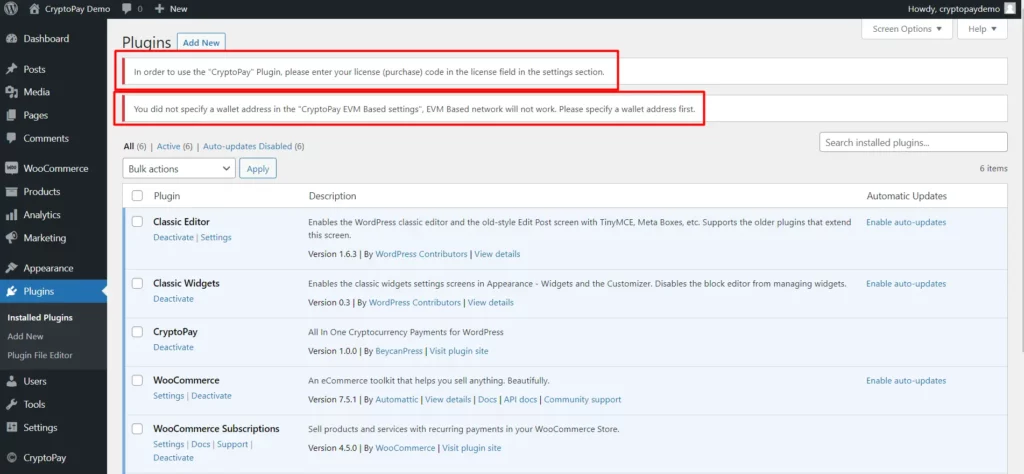The height and width of the screenshot is (474, 1024).
Task: Click the Search installed plugins field
Action: pyautogui.click(x=913, y=142)
